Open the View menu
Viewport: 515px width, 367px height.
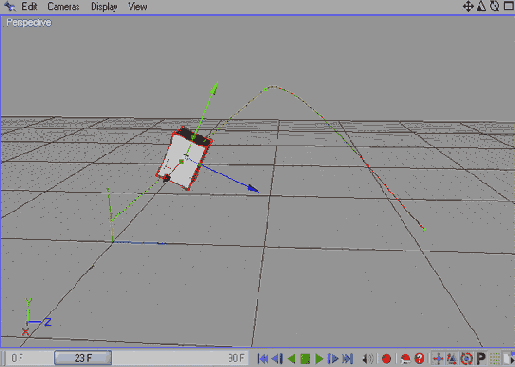138,7
